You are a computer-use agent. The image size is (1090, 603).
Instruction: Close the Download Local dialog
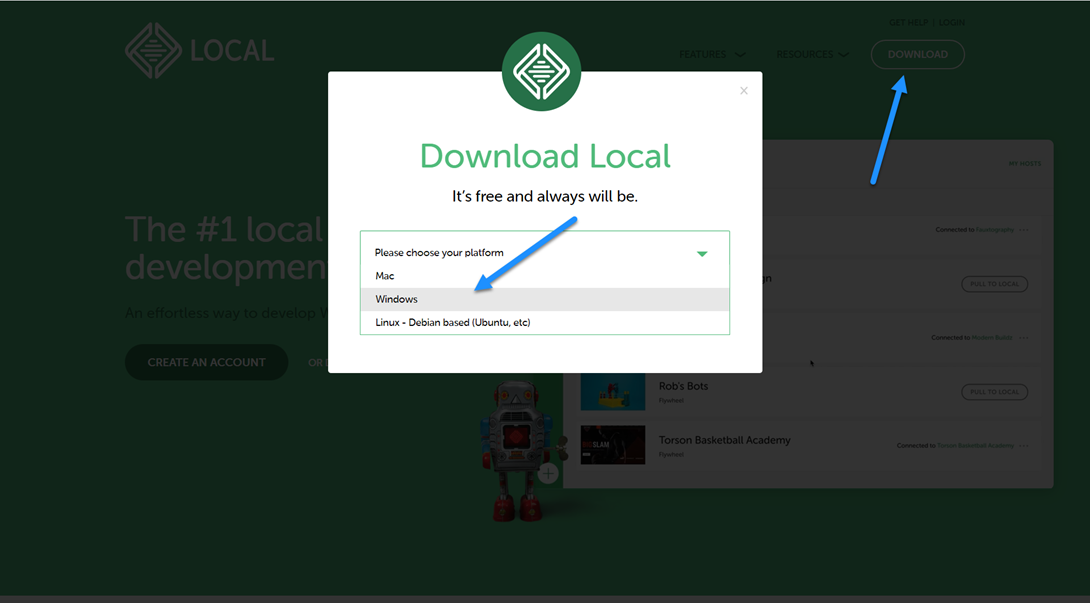744,90
